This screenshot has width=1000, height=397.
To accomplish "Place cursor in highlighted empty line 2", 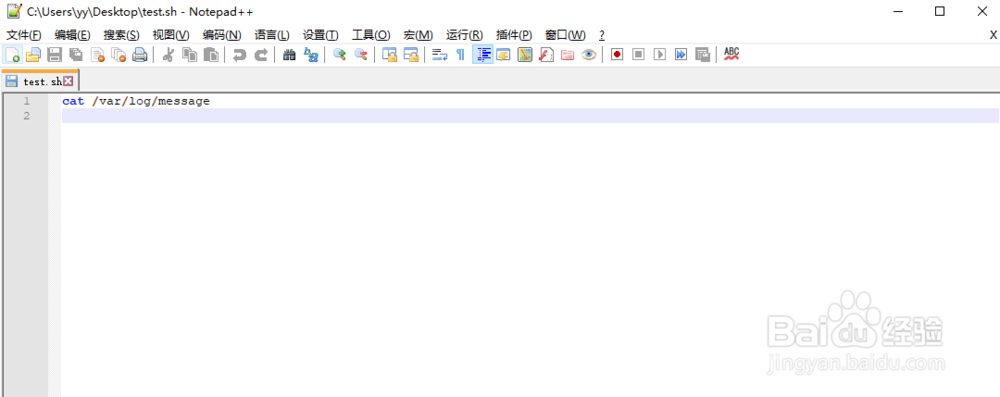I will (x=530, y=116).
